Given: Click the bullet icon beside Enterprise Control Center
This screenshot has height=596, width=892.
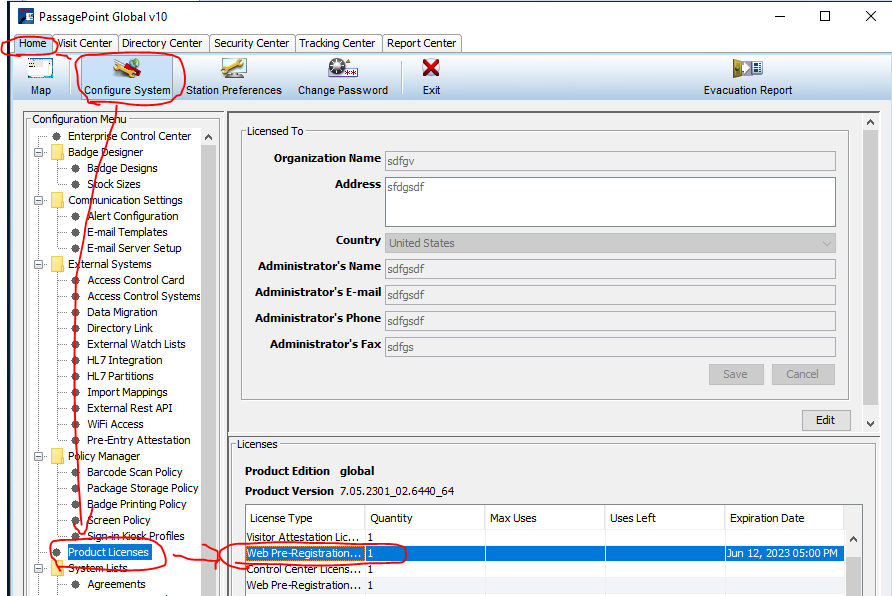Looking at the screenshot, I should pyautogui.click(x=56, y=136).
